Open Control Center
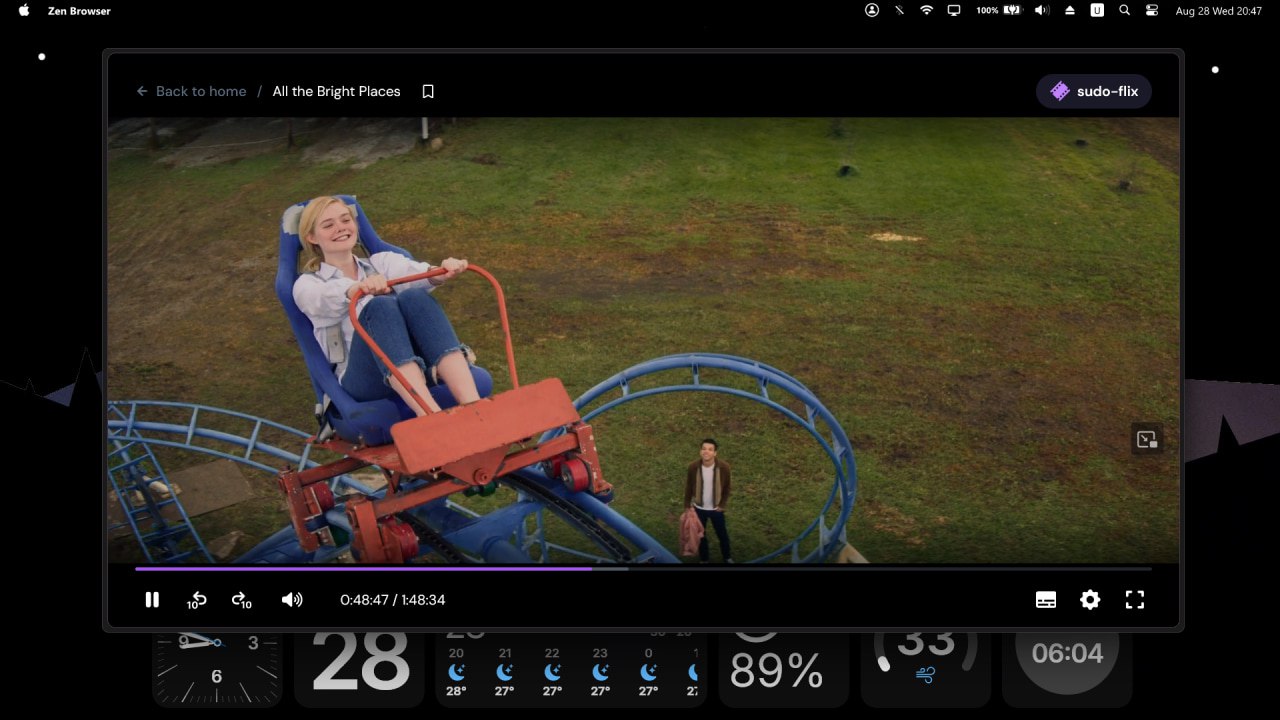1280x720 pixels. 1152,10
